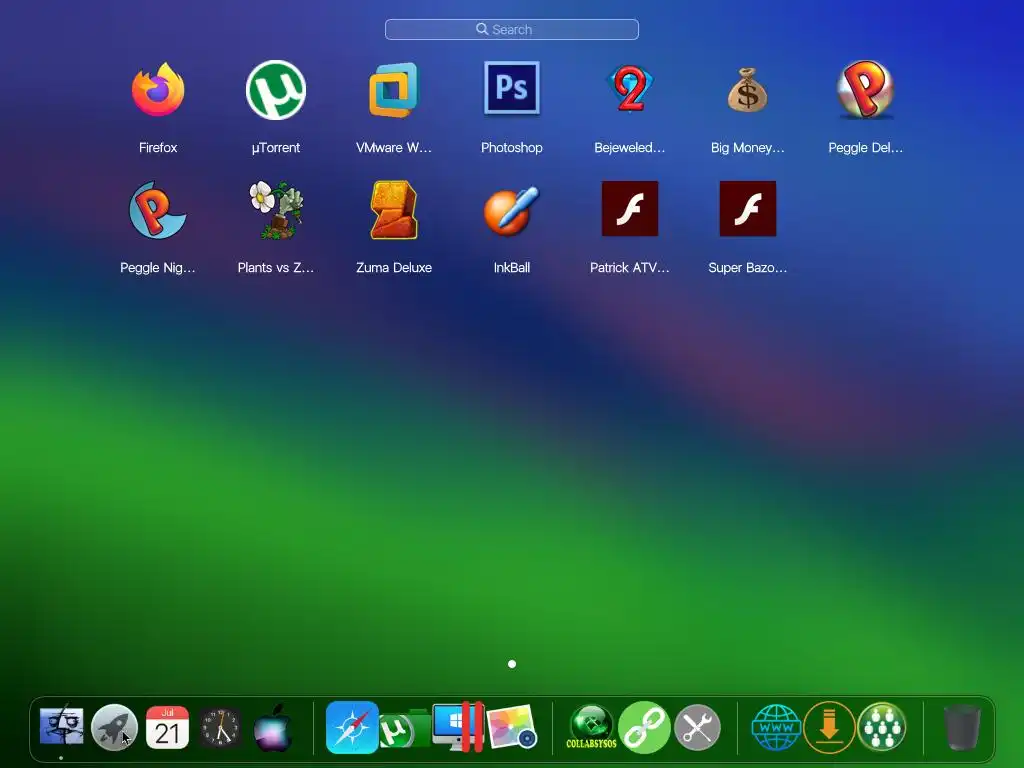Screen dimensions: 1024x768
Task: Click the green chain link icon in dock
Action: pyautogui.click(x=644, y=727)
